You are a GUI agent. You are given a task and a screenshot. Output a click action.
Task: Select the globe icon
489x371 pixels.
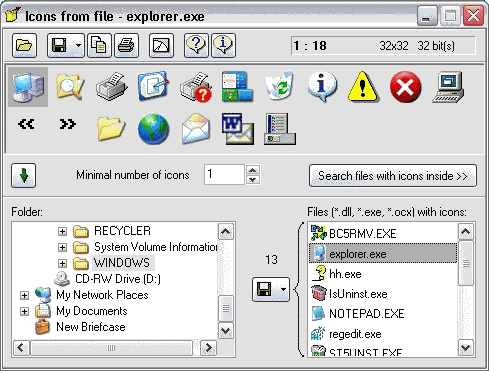153,129
